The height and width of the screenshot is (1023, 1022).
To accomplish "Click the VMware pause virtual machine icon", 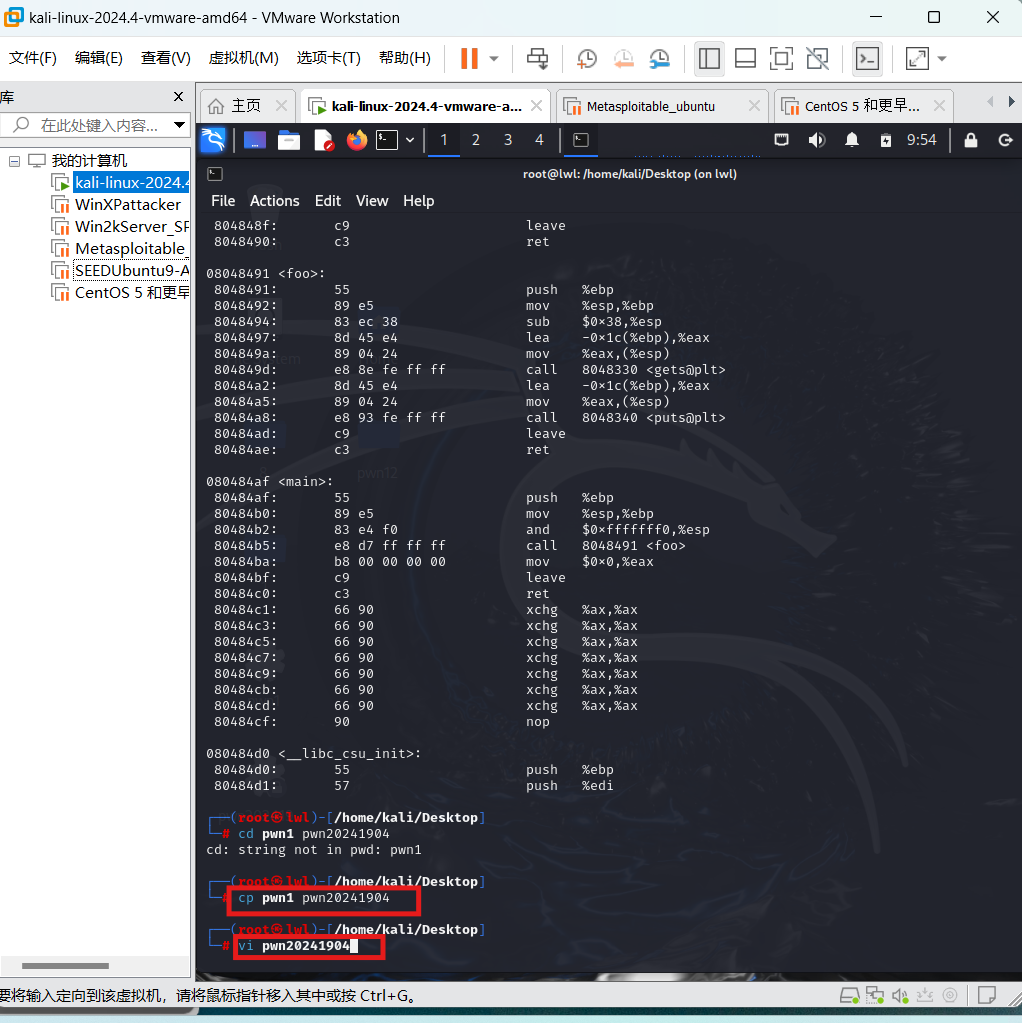I will click(x=469, y=58).
